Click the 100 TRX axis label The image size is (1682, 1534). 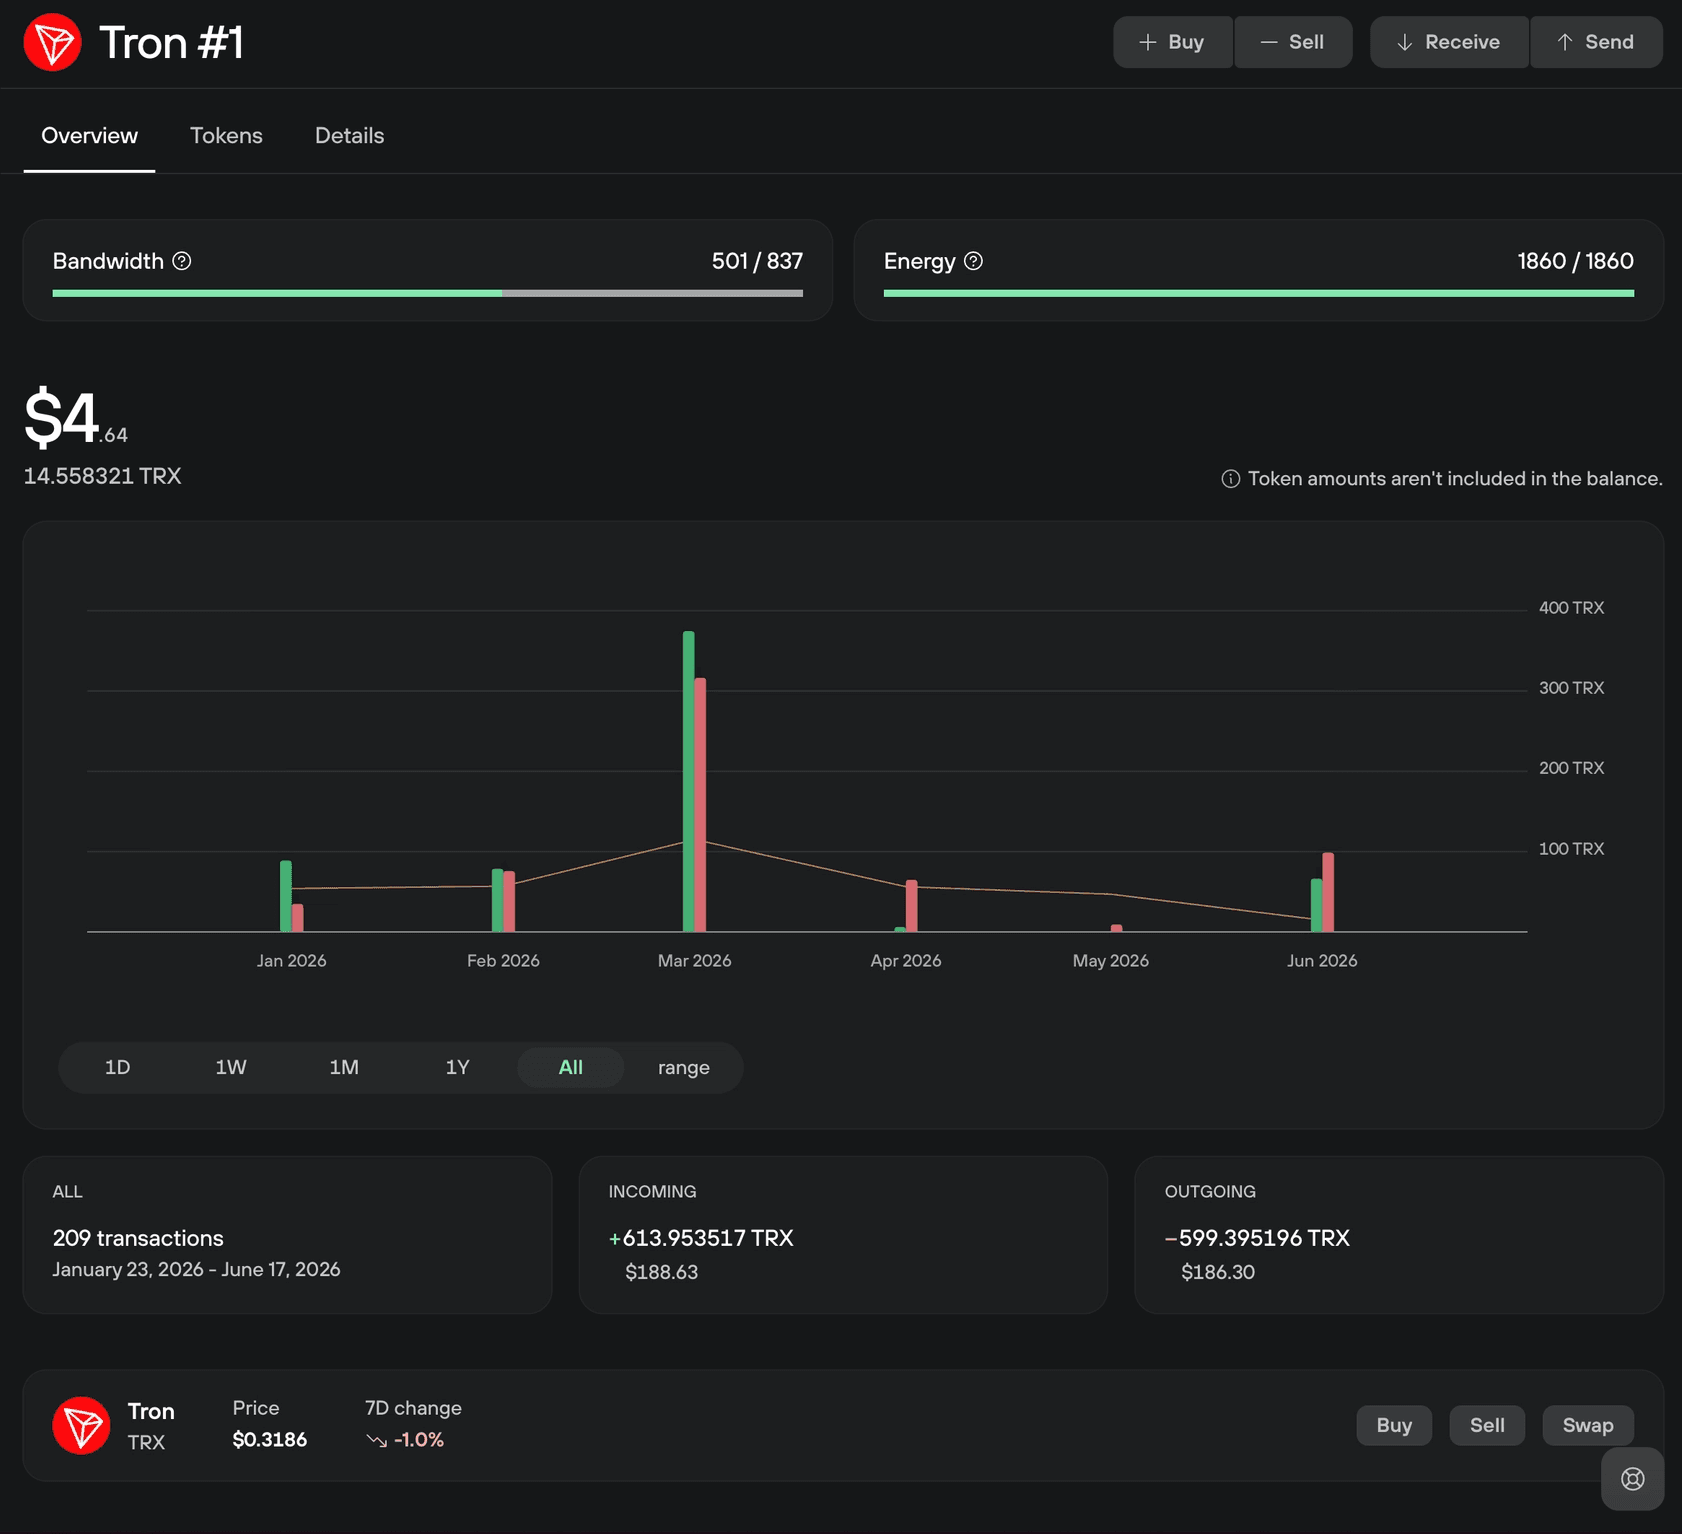1571,849
